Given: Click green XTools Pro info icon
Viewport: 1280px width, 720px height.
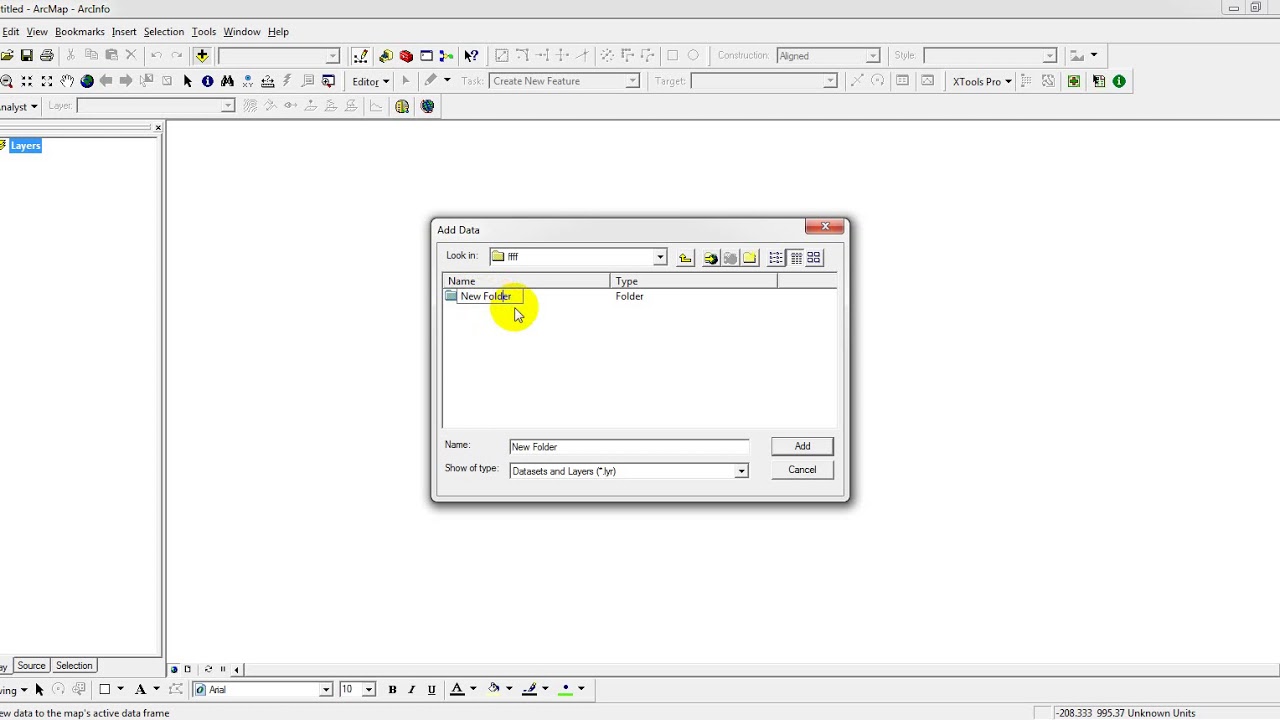Looking at the screenshot, I should (x=1119, y=81).
